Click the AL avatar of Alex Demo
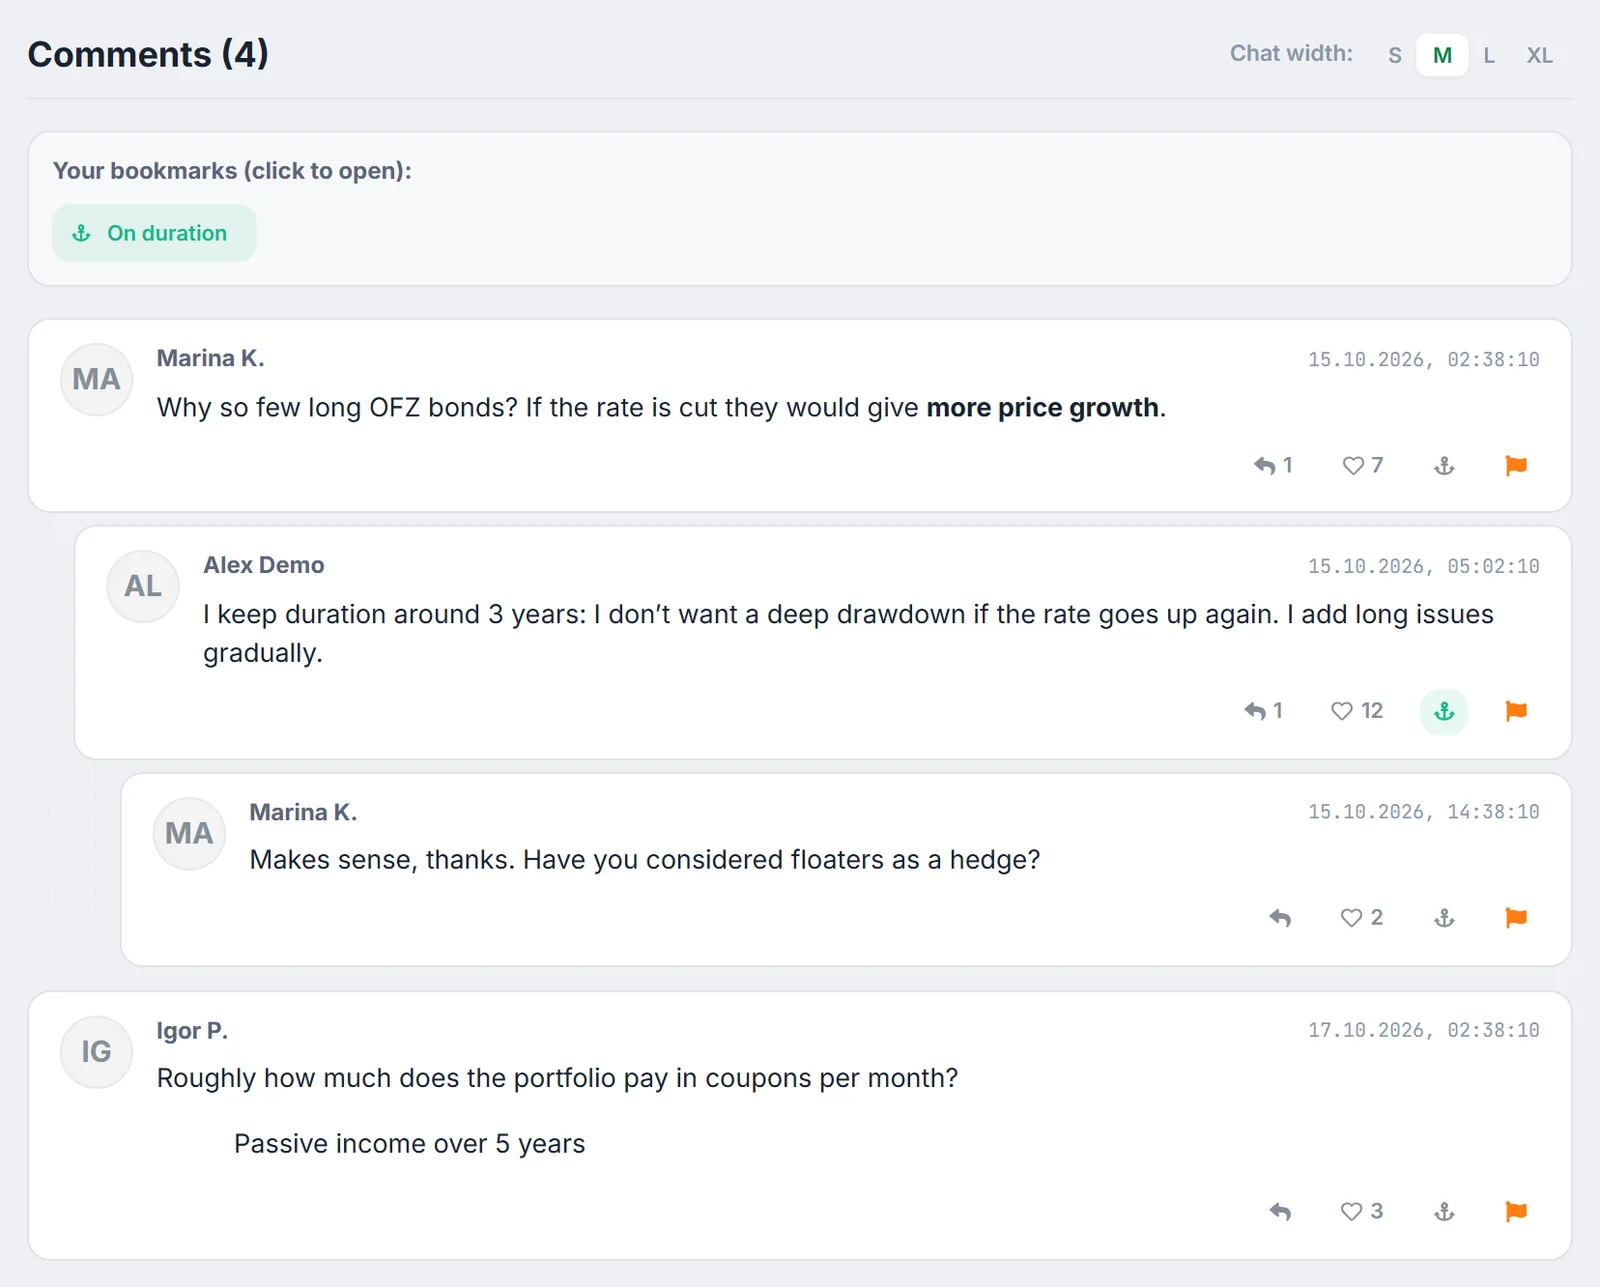 pos(143,587)
